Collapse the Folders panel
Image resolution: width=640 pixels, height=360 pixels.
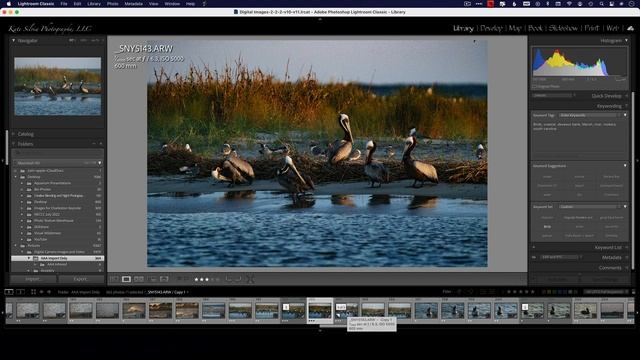click(x=13, y=144)
